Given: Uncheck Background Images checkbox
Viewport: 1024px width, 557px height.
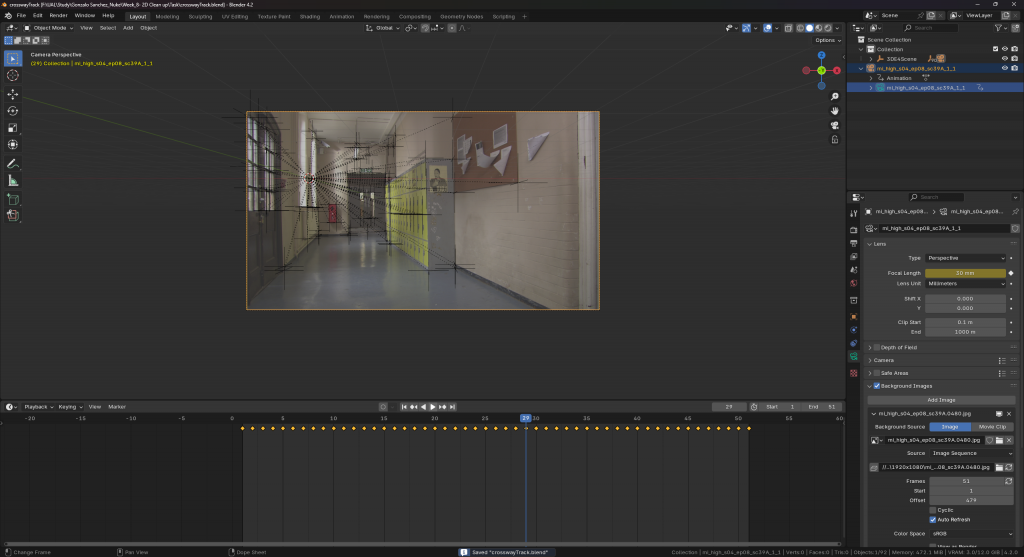Looking at the screenshot, I should click(x=876, y=386).
